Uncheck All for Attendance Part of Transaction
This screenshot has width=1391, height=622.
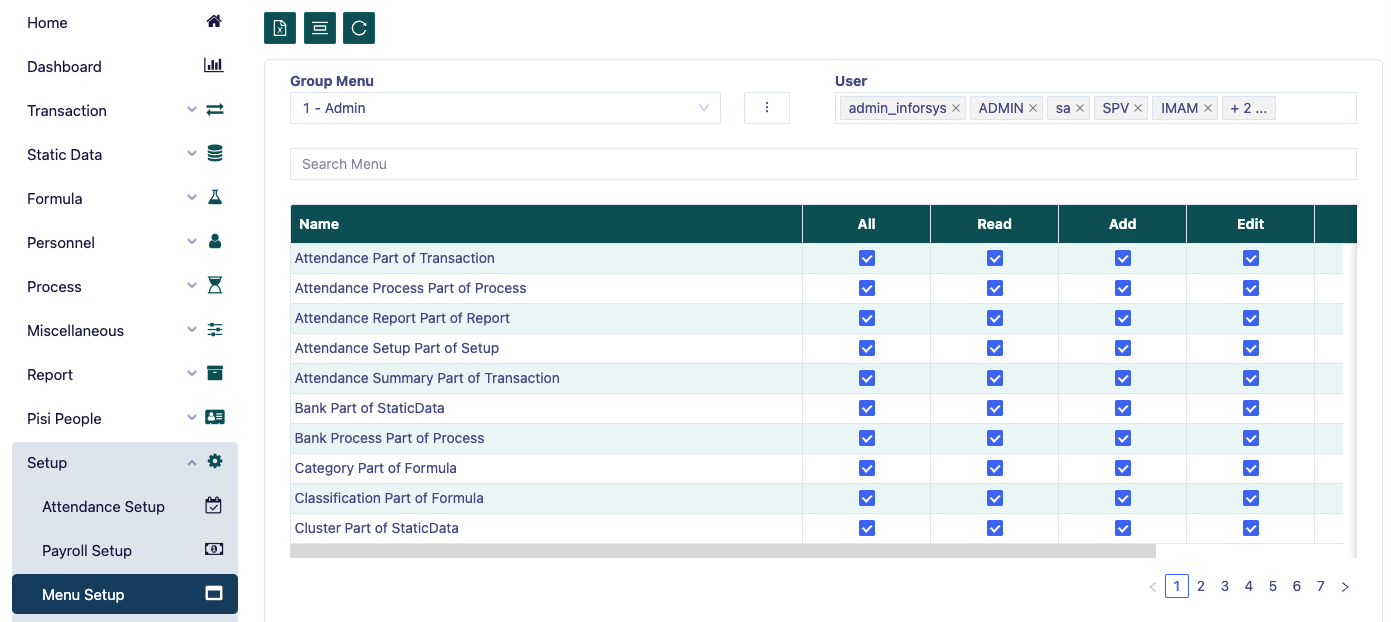[x=867, y=258]
